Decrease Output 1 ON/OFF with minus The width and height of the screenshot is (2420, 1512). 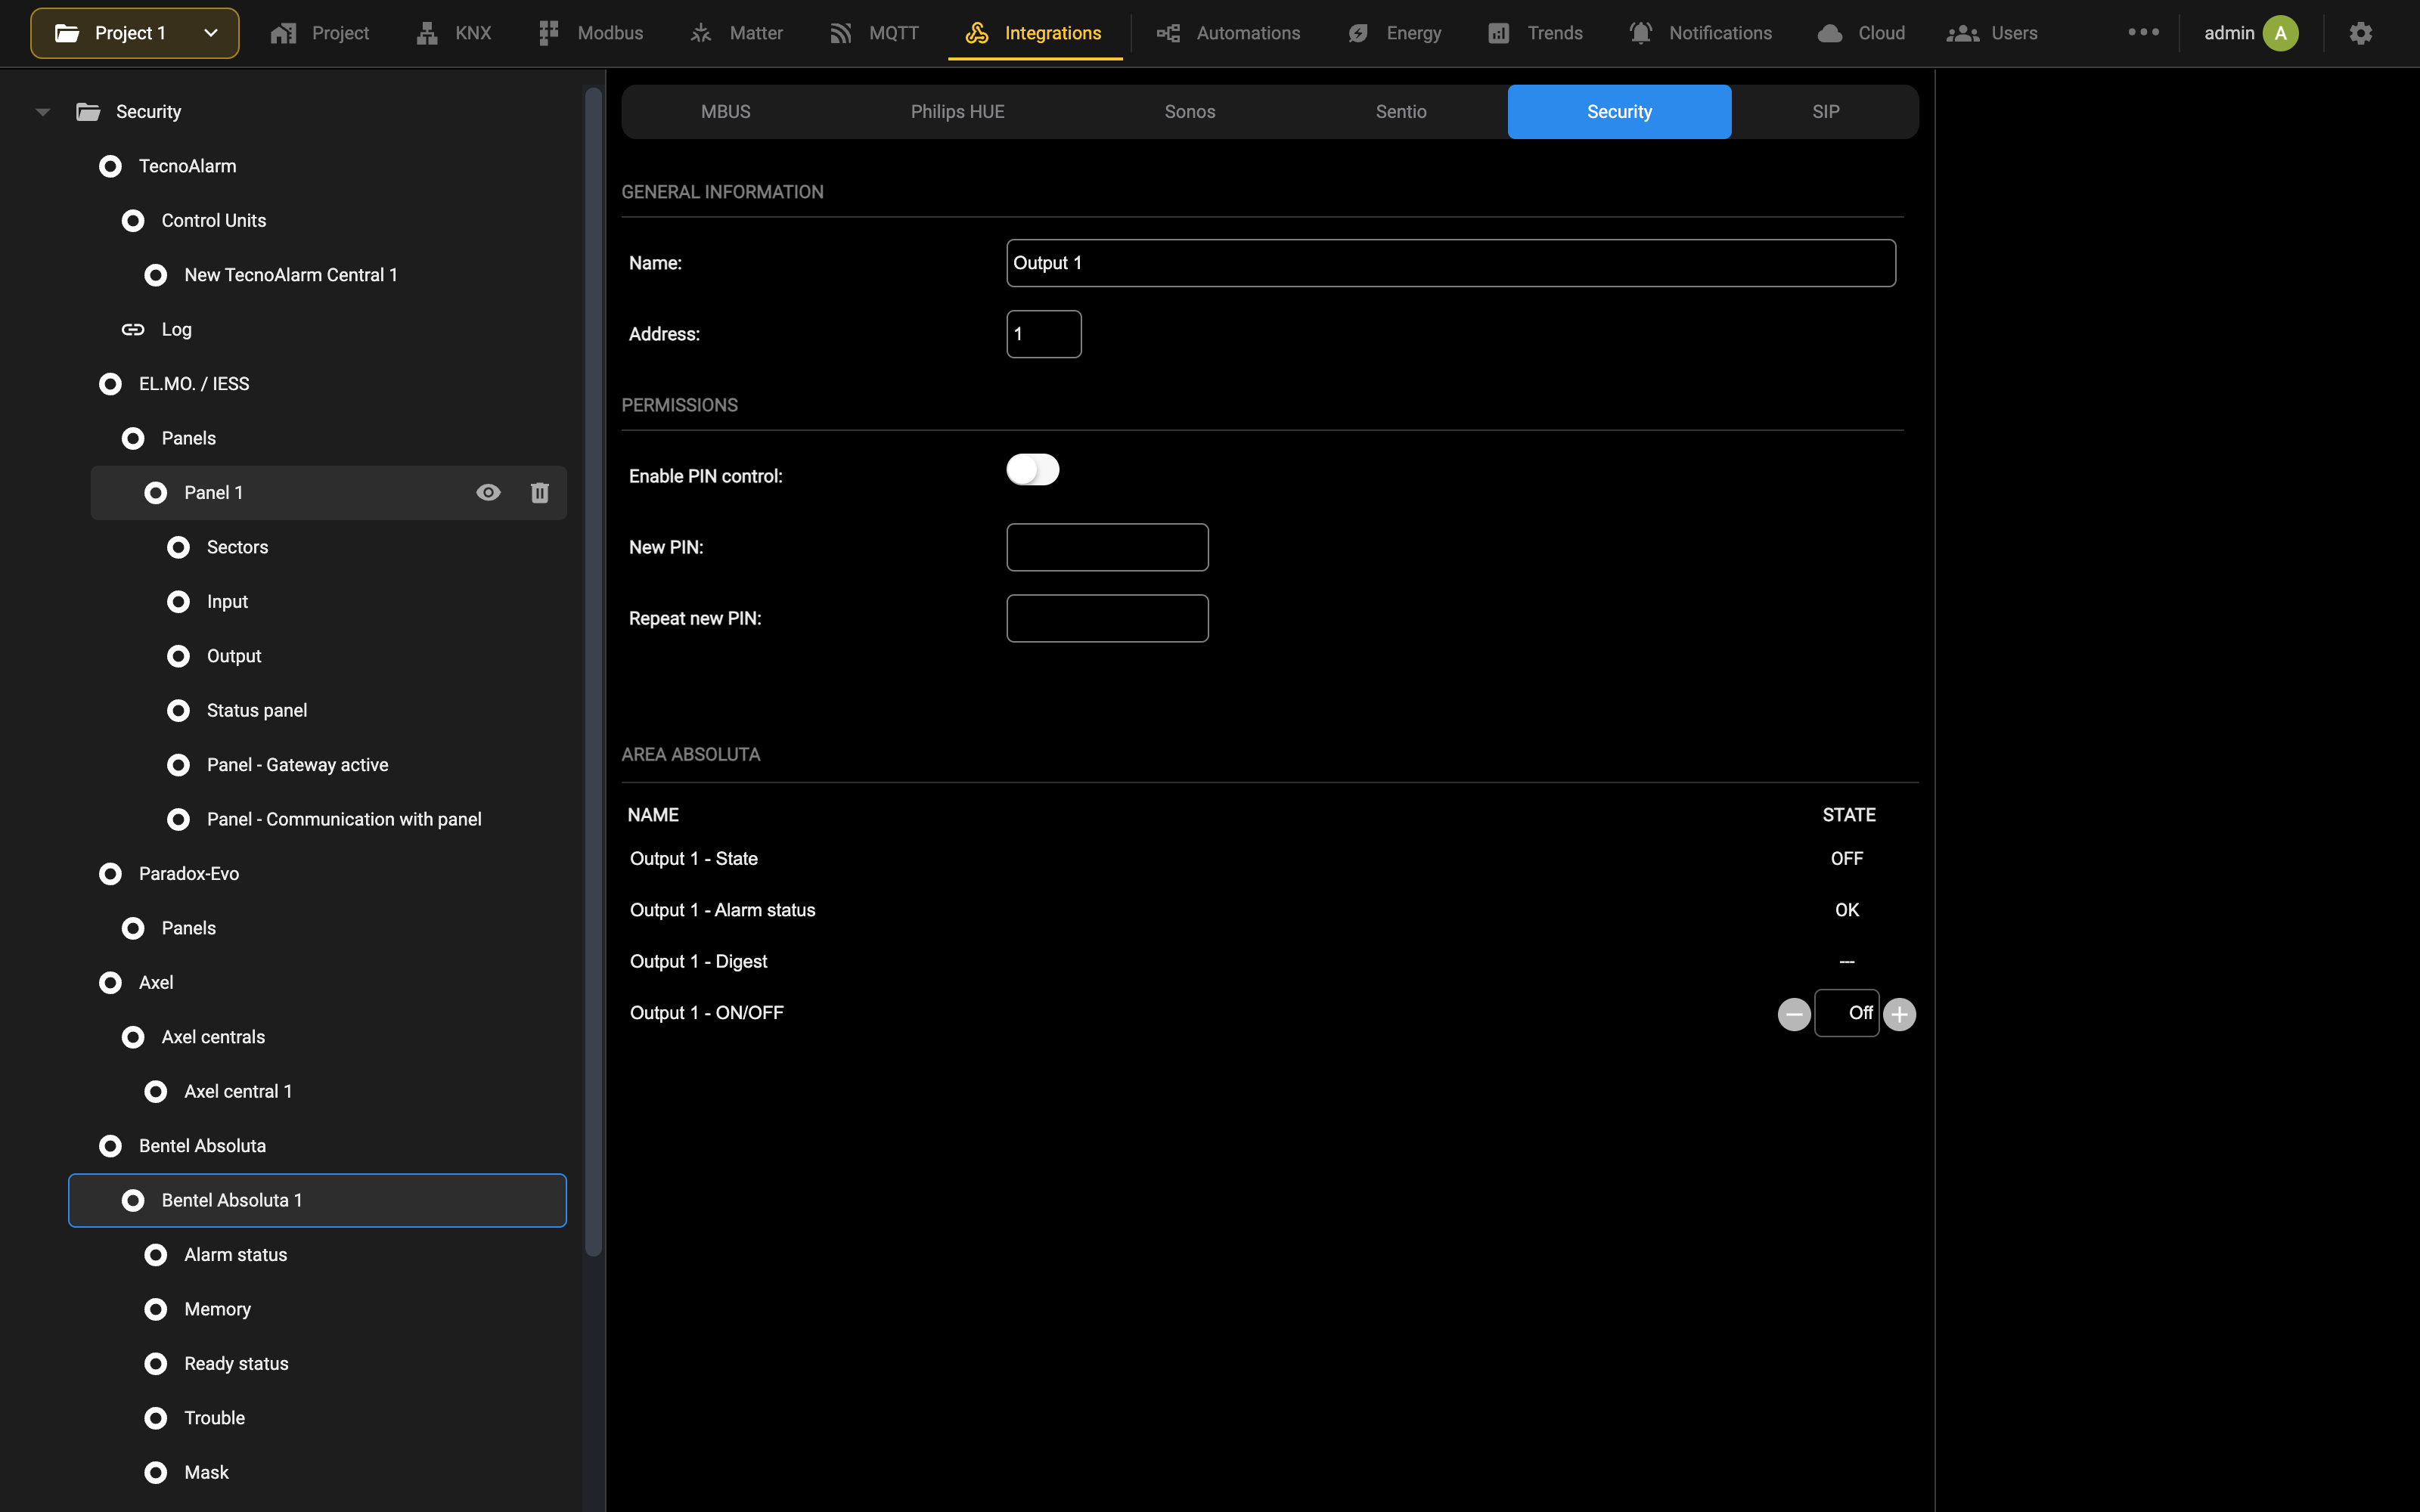[1794, 1014]
